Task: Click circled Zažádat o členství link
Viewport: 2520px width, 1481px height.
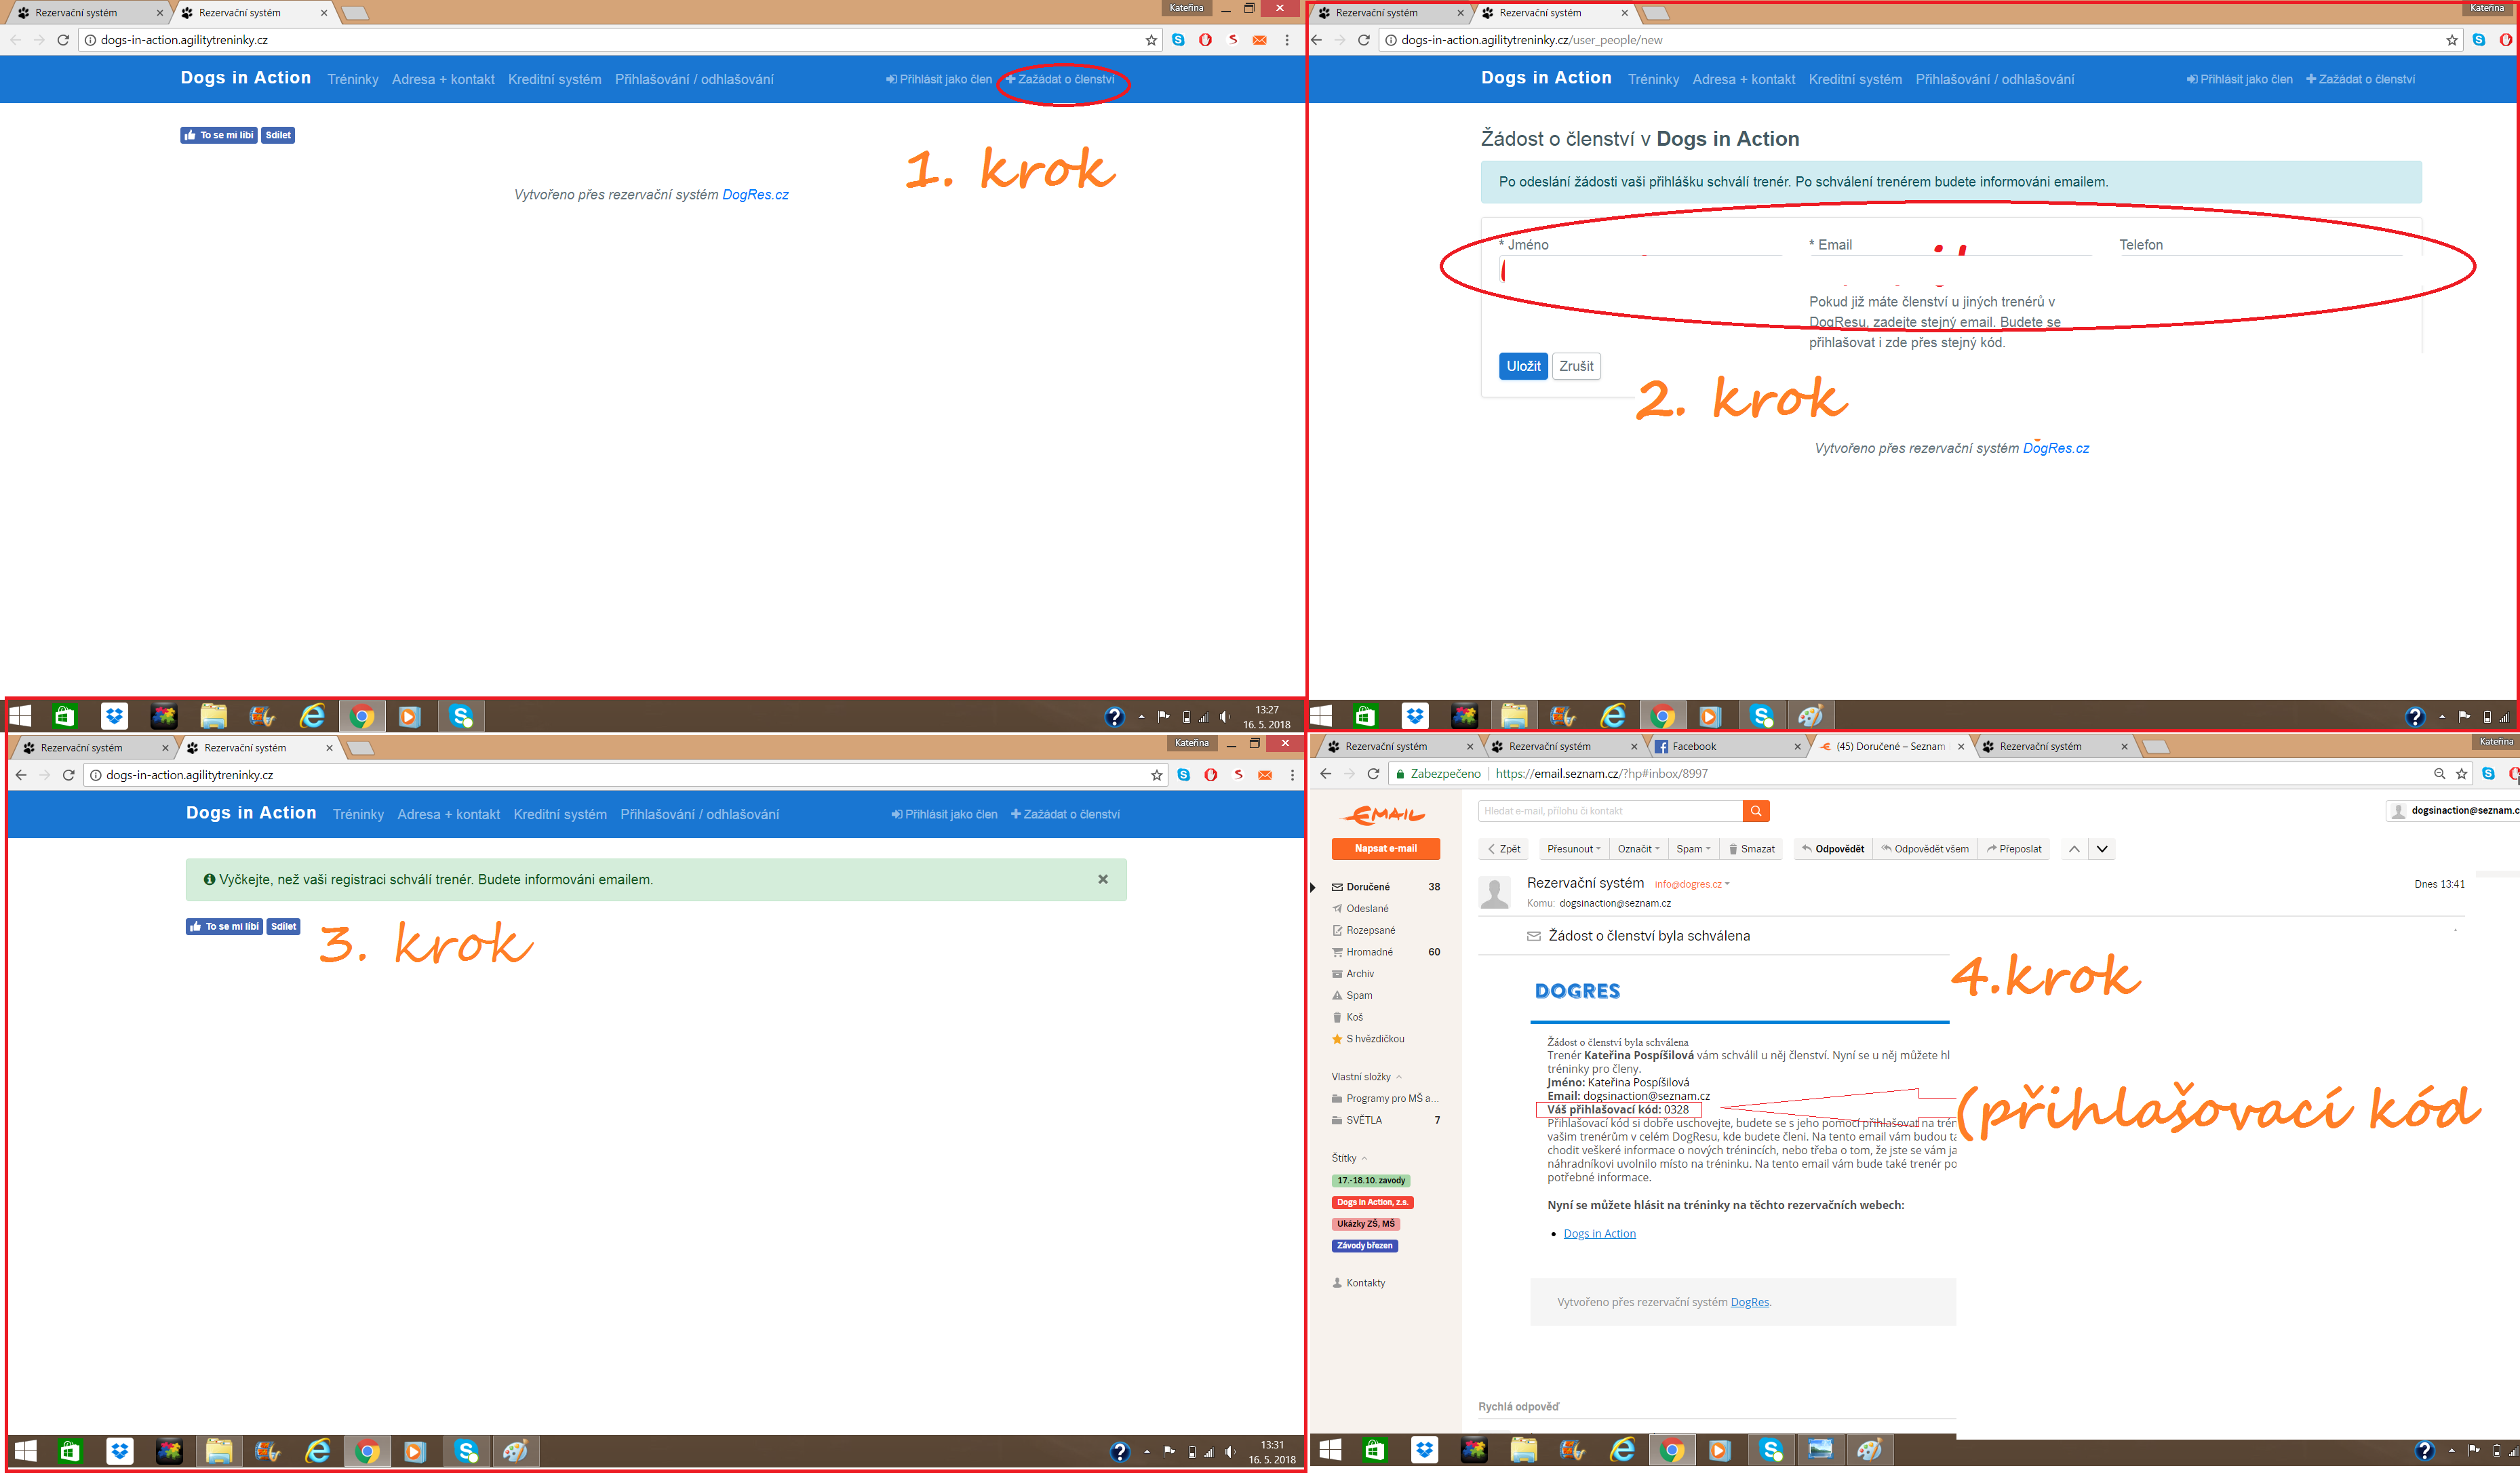Action: [x=1060, y=79]
